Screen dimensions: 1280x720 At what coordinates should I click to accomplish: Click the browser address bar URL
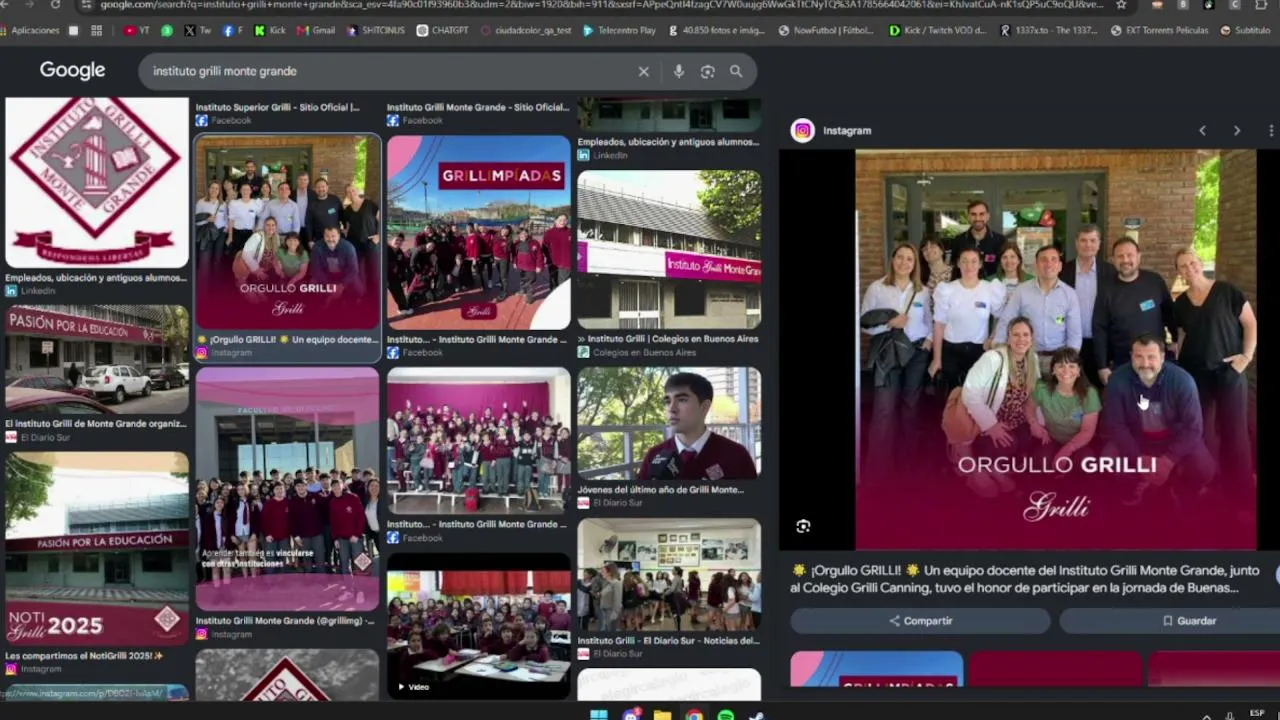(600, 5)
